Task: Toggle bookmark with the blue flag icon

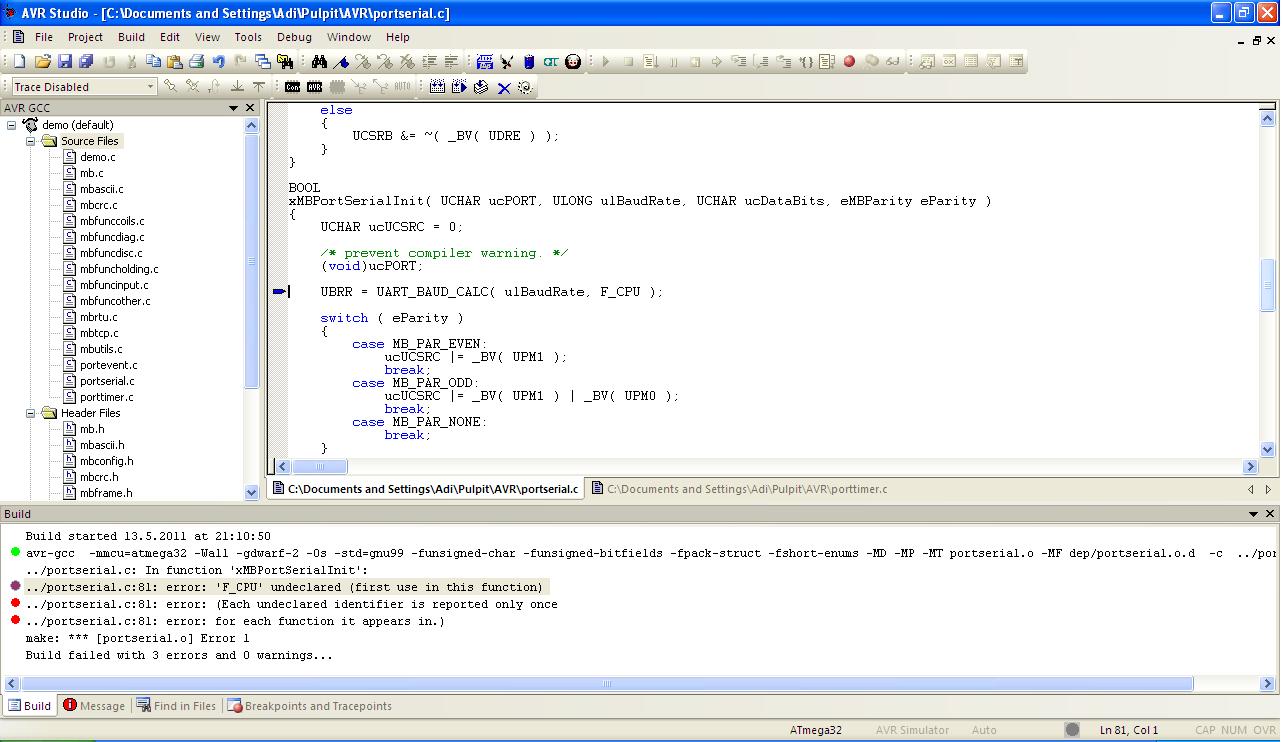Action: 341,62
